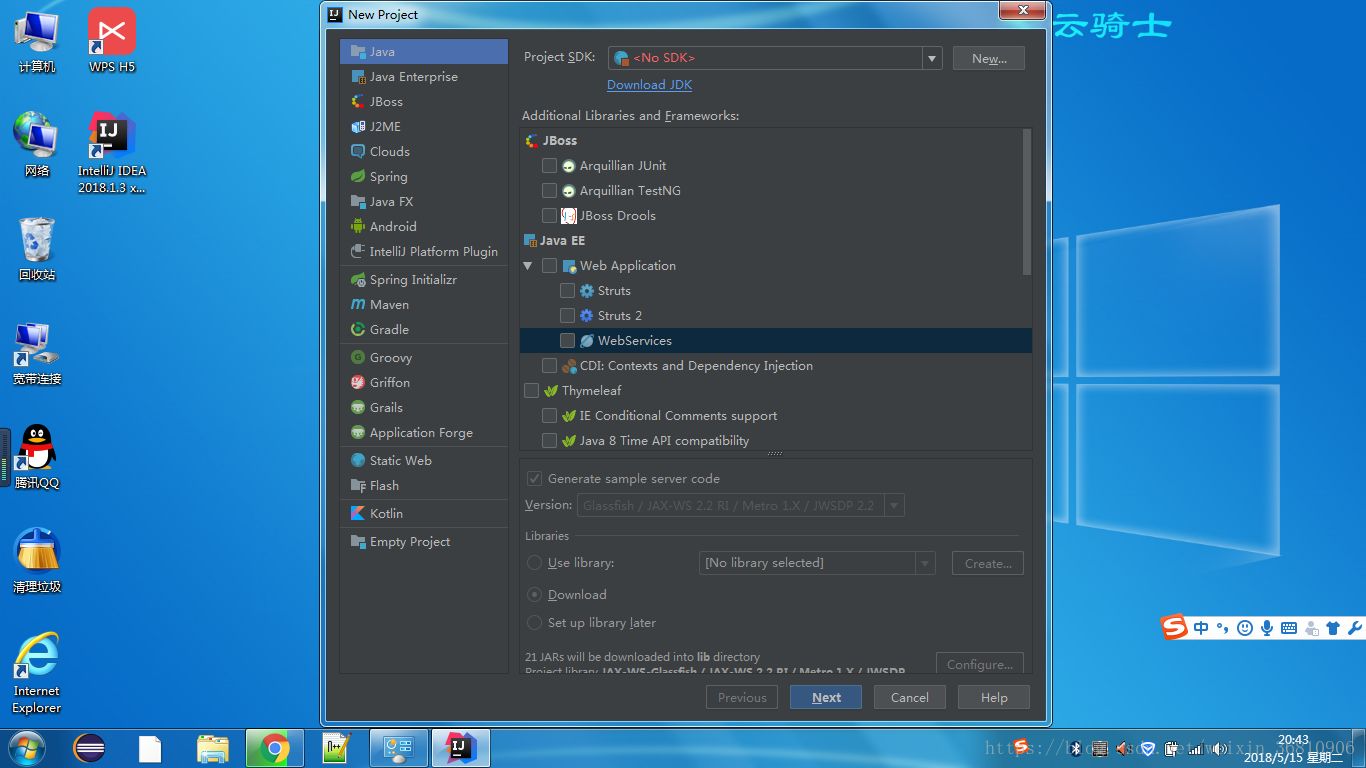Open Sogou toolbox wrench icon
Screen dimensions: 1366x768
click(1354, 628)
